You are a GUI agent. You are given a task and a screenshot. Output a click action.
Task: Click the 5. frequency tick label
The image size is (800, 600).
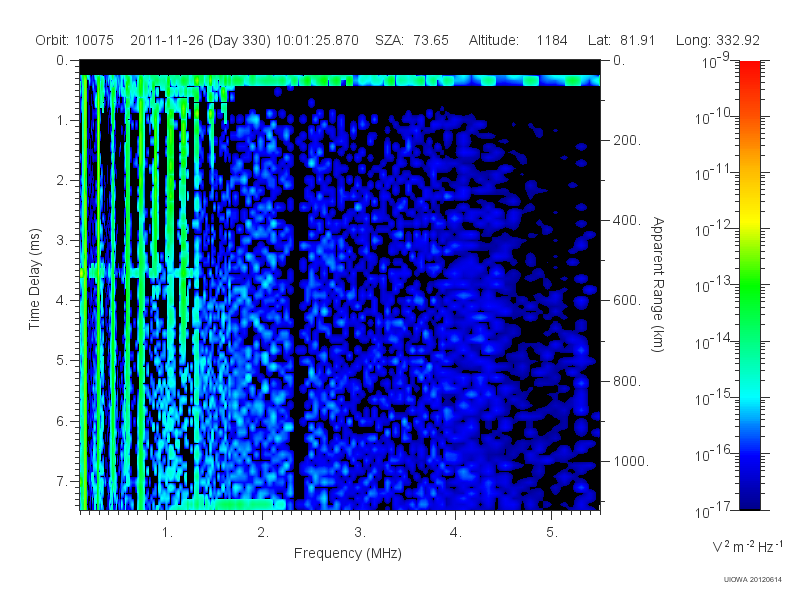tap(552, 533)
